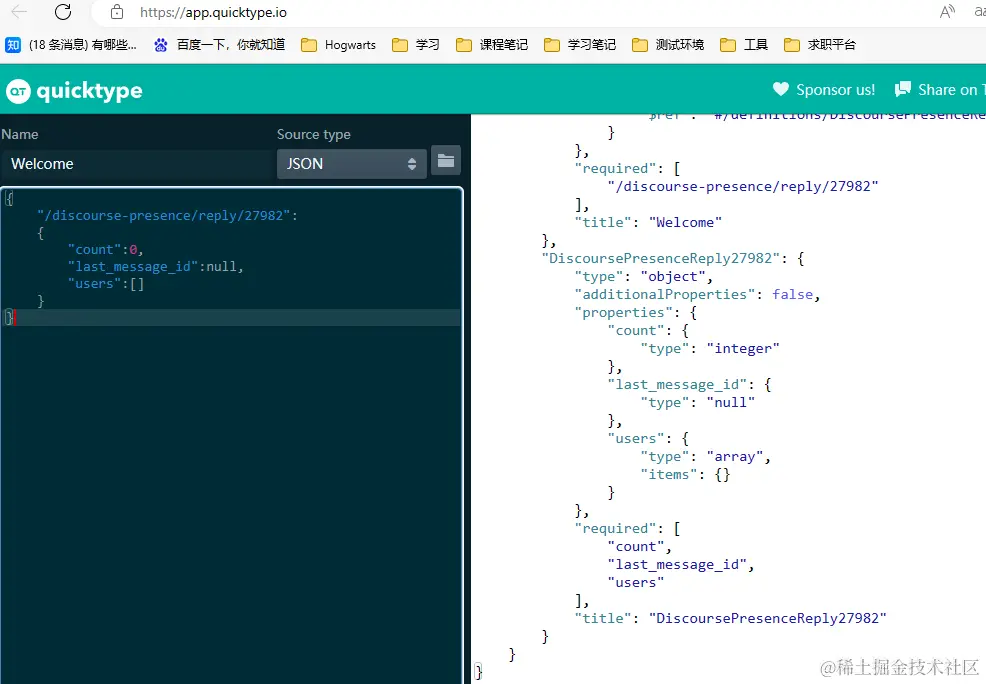Click "items": {} in output
986x684 pixels.
coord(685,475)
